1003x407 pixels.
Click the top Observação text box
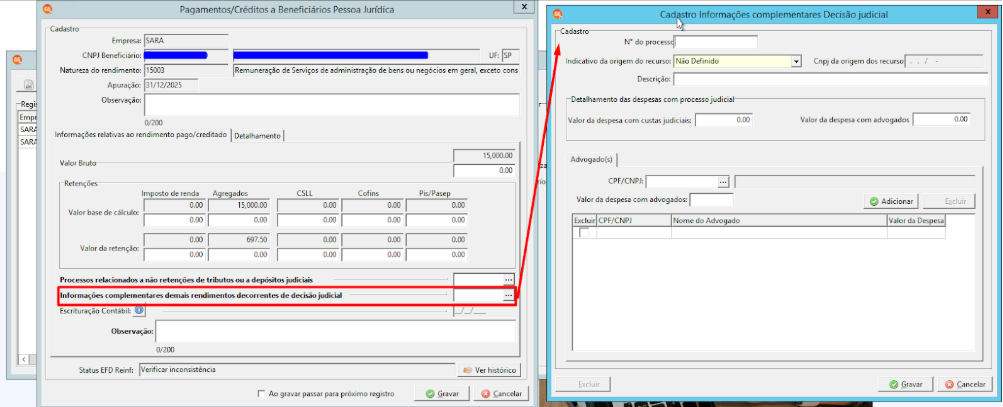(331, 106)
